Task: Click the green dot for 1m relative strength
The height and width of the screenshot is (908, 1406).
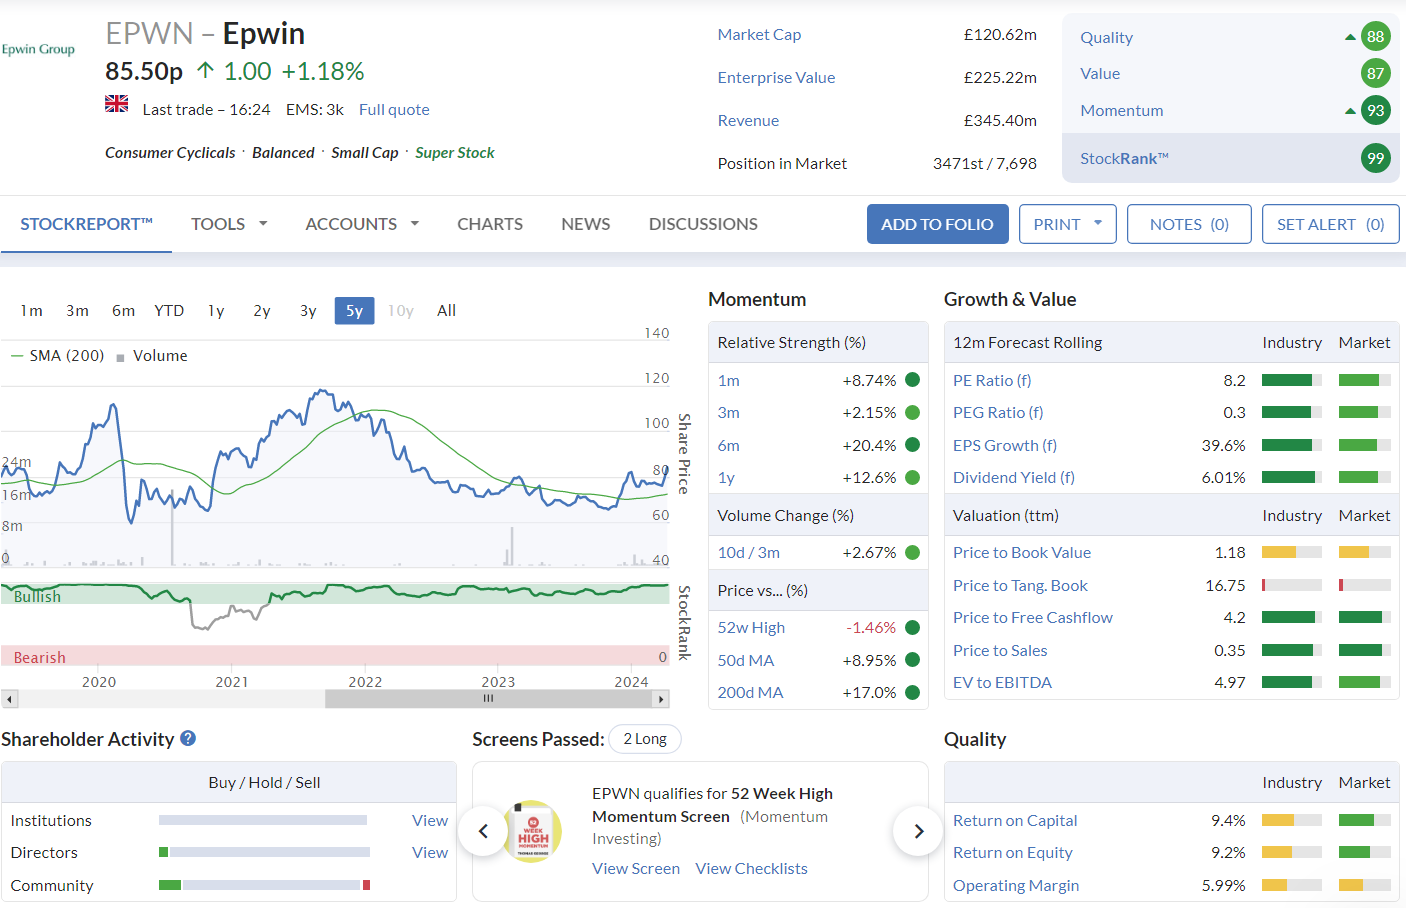Action: coord(912,380)
